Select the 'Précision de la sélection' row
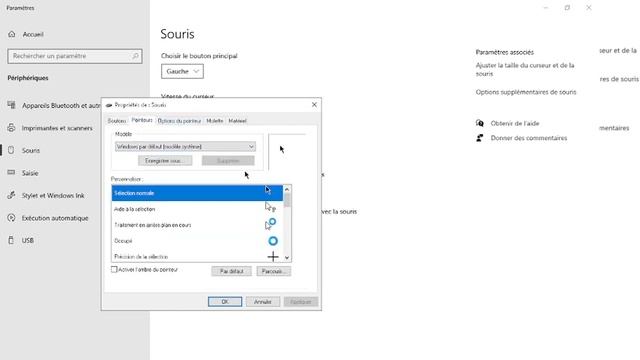The height and width of the screenshot is (360, 640). tap(197, 256)
